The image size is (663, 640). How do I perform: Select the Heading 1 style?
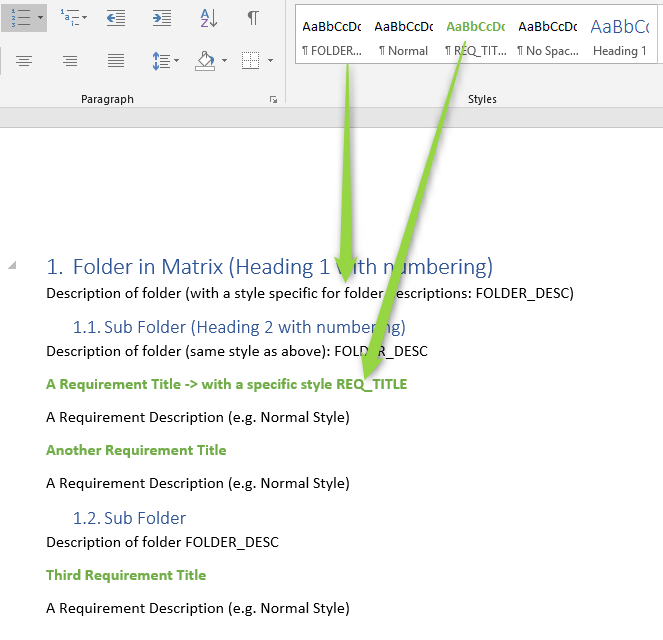tap(619, 38)
